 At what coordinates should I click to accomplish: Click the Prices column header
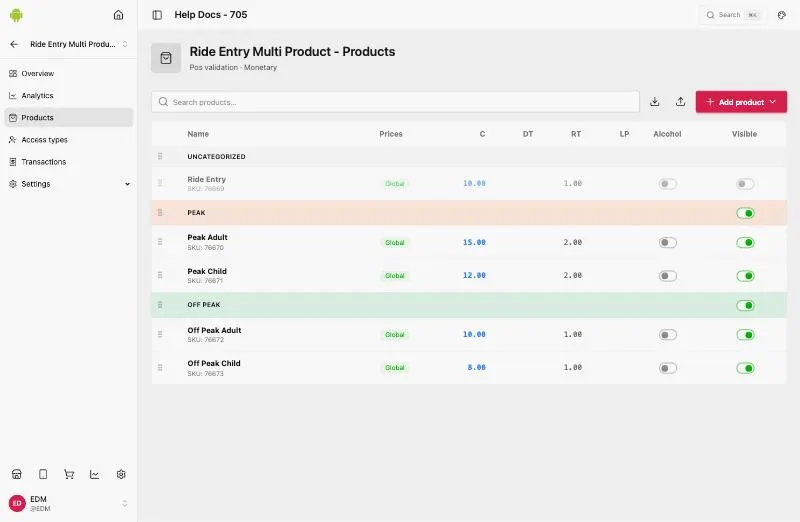[391, 134]
